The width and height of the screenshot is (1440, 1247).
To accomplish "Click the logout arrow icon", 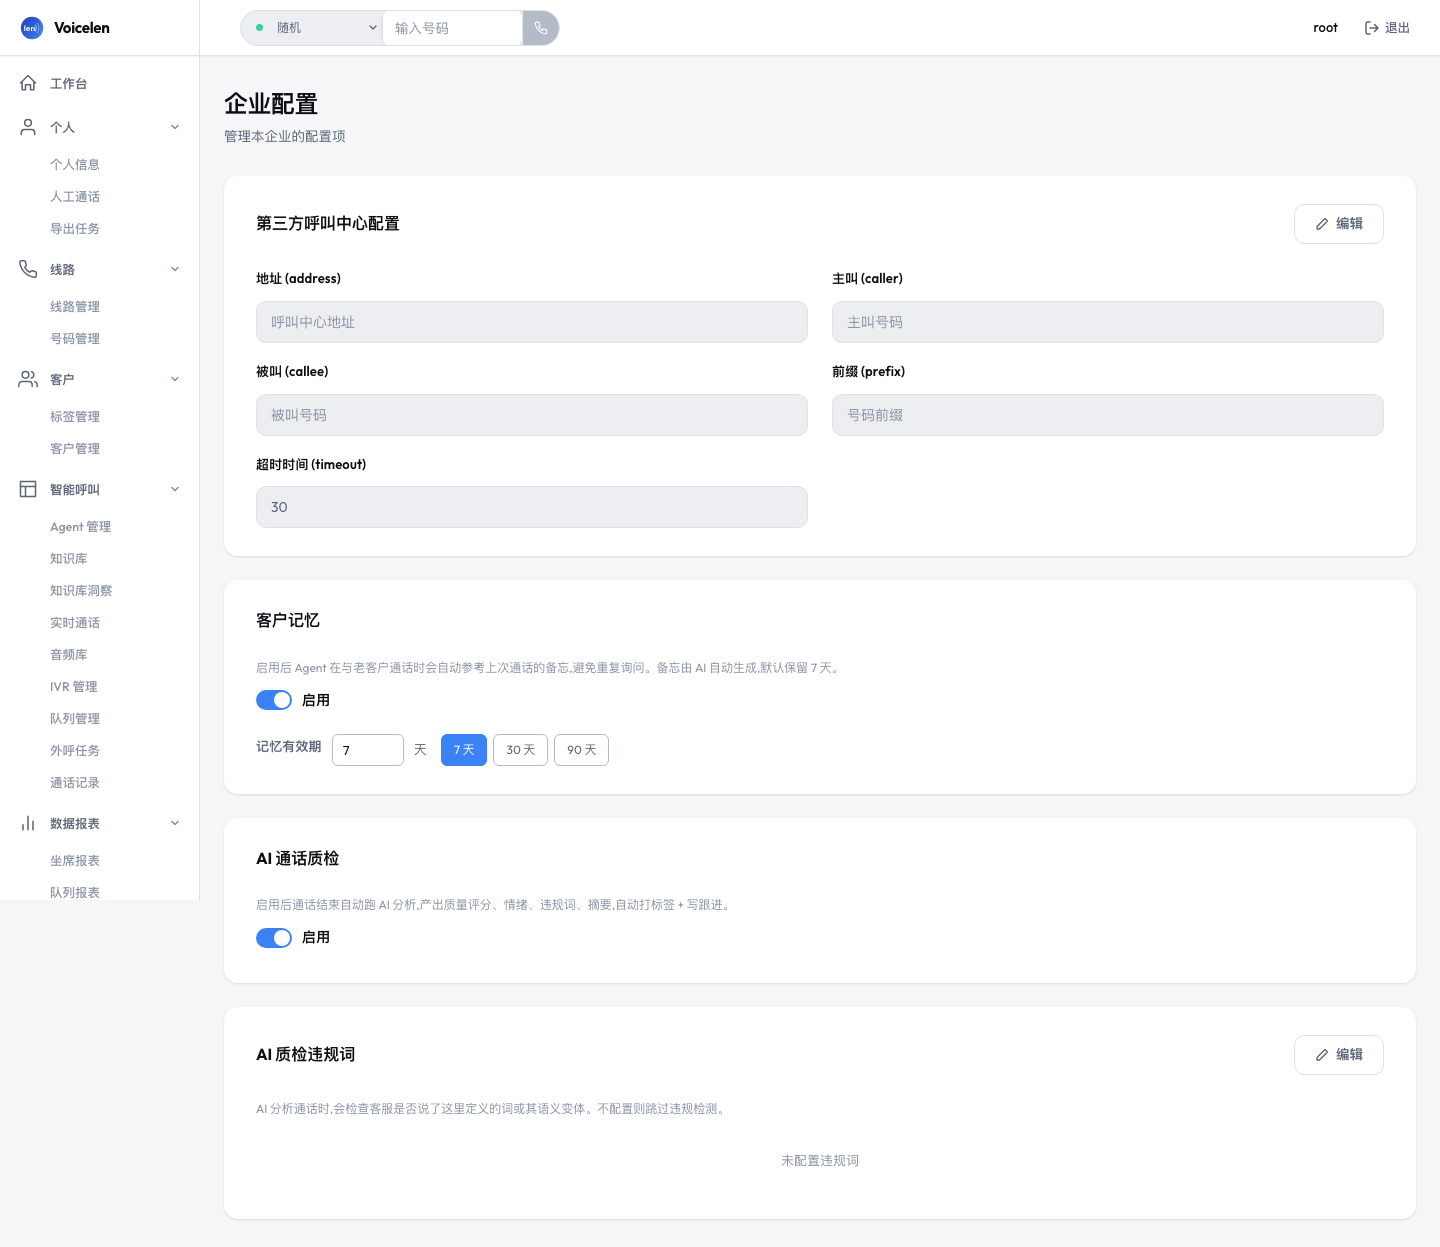I will point(1372,28).
